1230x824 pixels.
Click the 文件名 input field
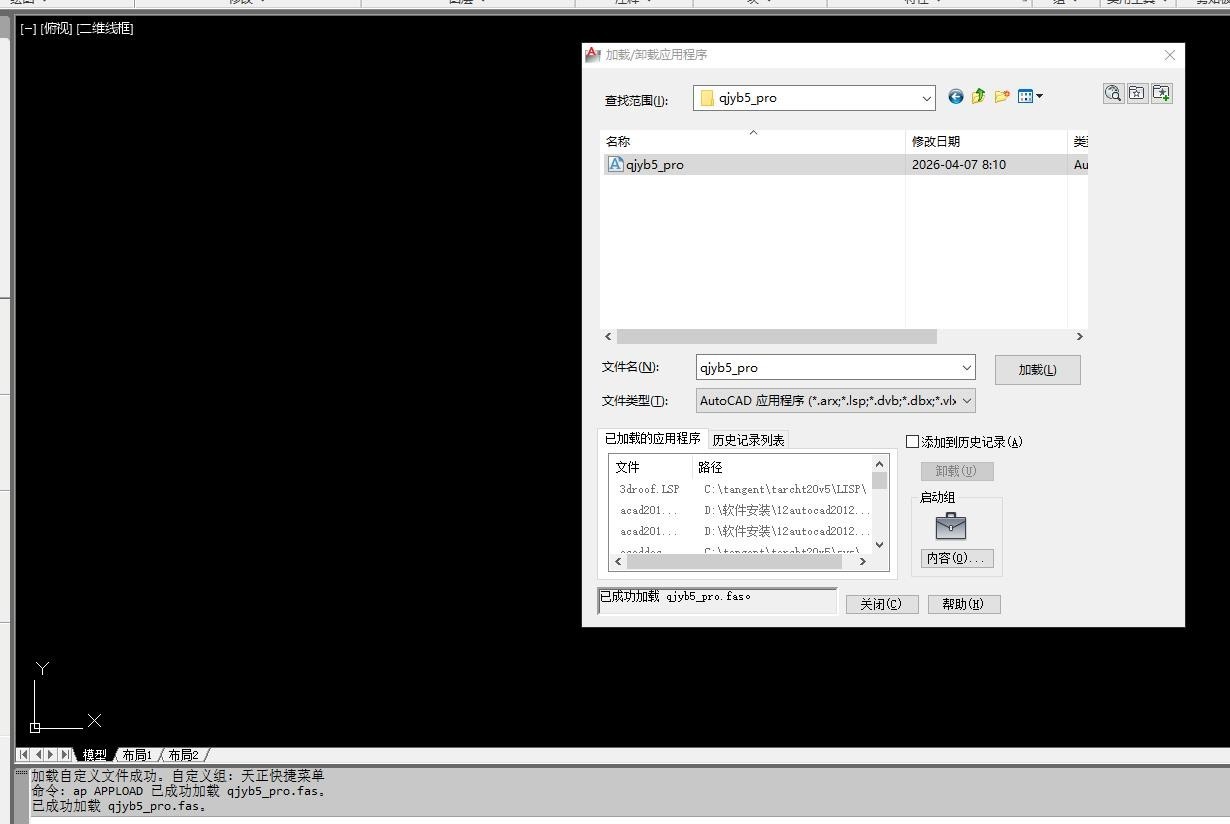[827, 367]
